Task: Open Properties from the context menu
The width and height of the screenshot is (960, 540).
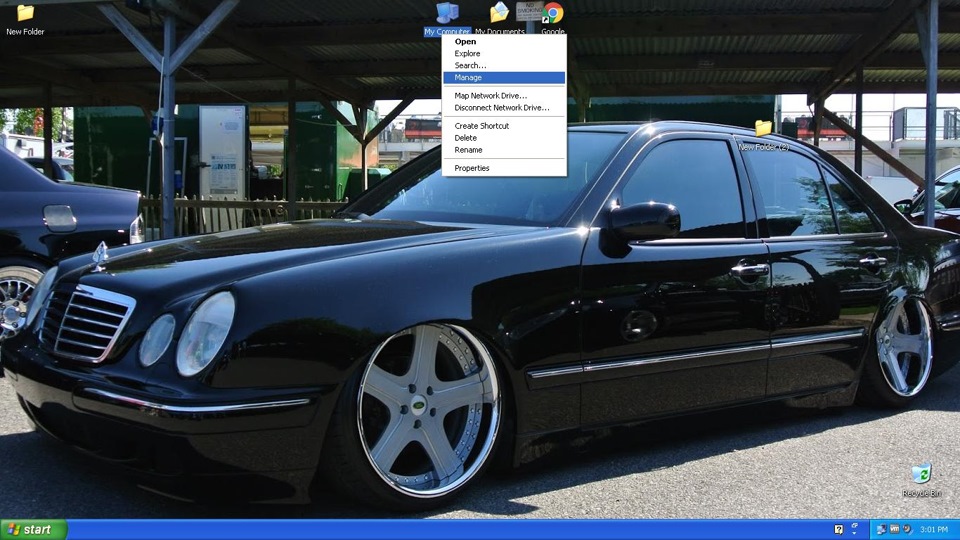Action: [x=472, y=168]
